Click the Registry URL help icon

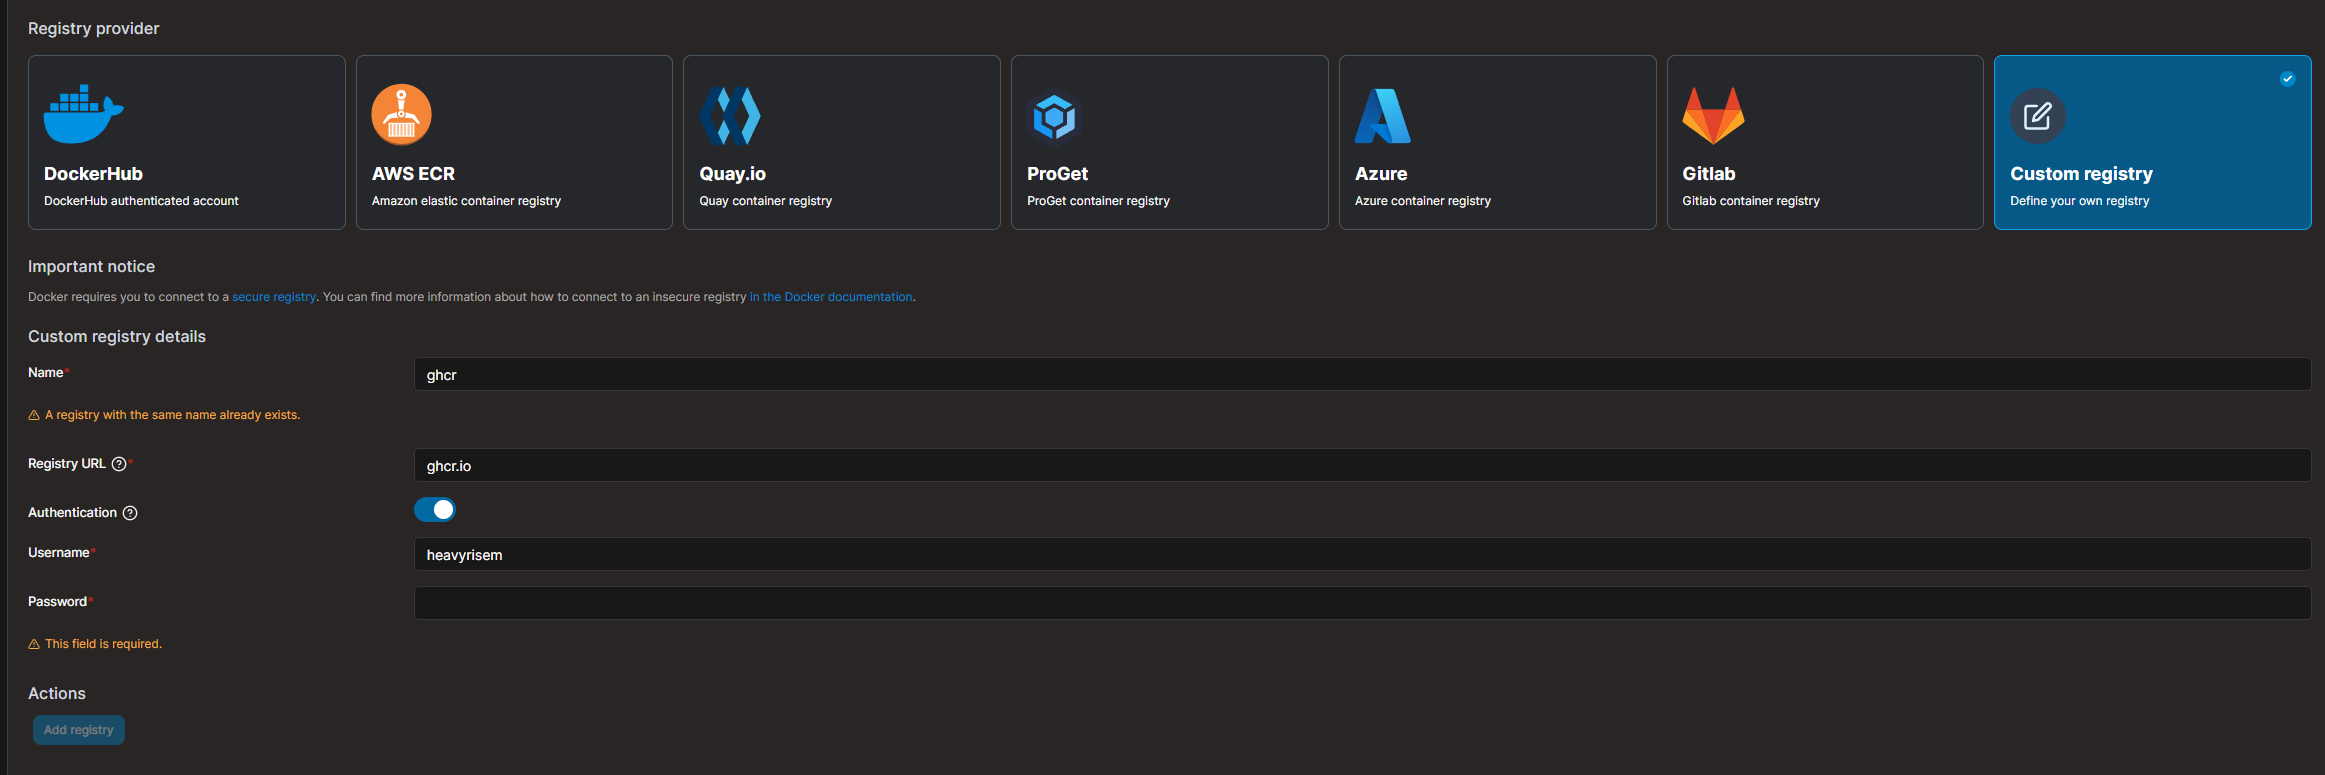point(119,464)
